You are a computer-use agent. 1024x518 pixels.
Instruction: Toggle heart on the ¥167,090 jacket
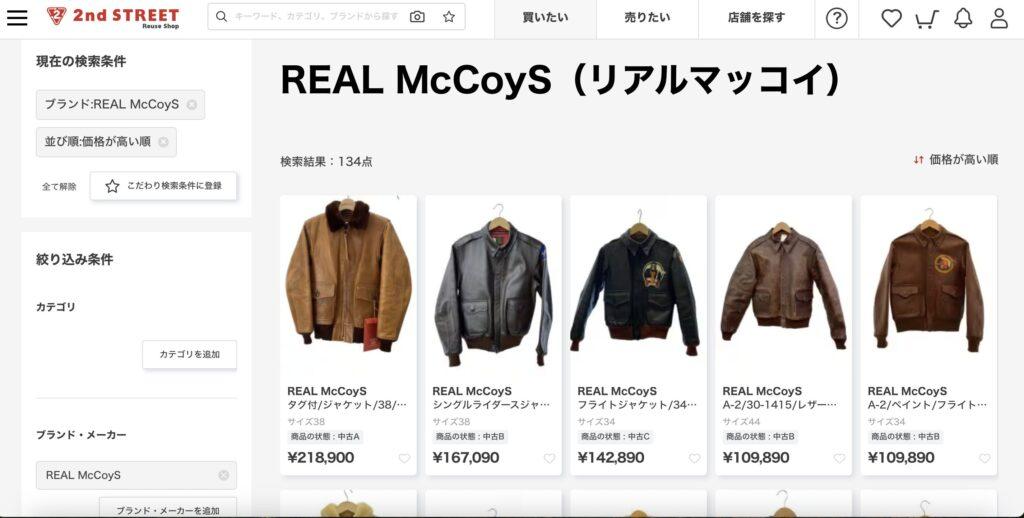(x=549, y=459)
